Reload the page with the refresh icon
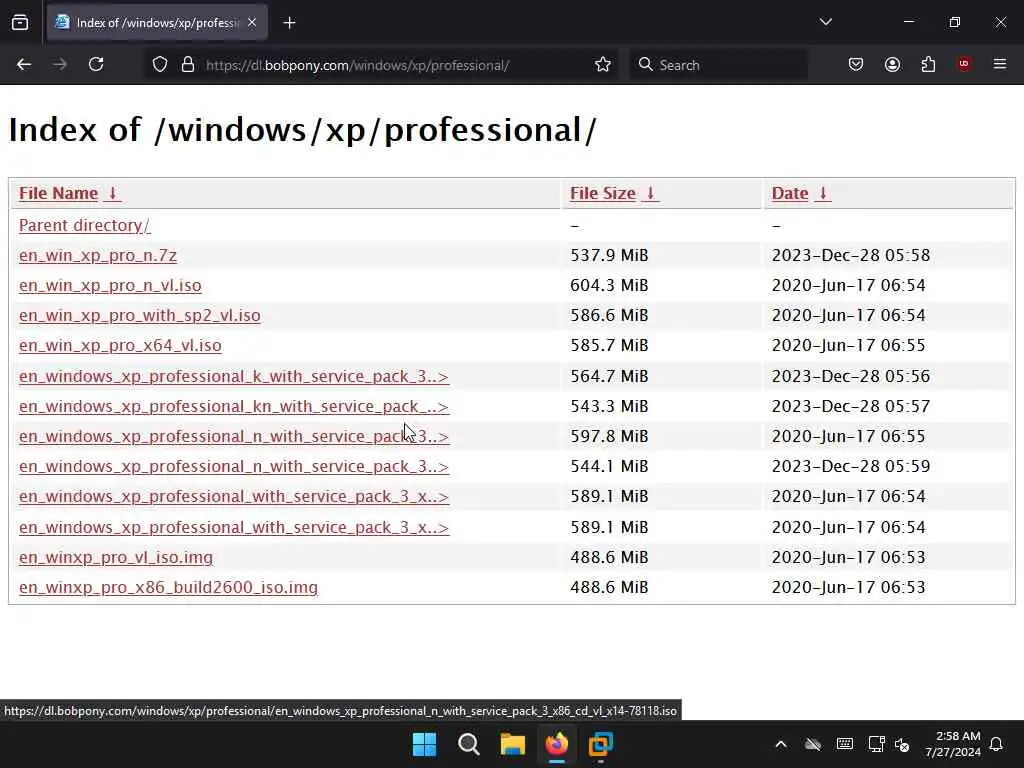Viewport: 1024px width, 768px height. pos(96,64)
